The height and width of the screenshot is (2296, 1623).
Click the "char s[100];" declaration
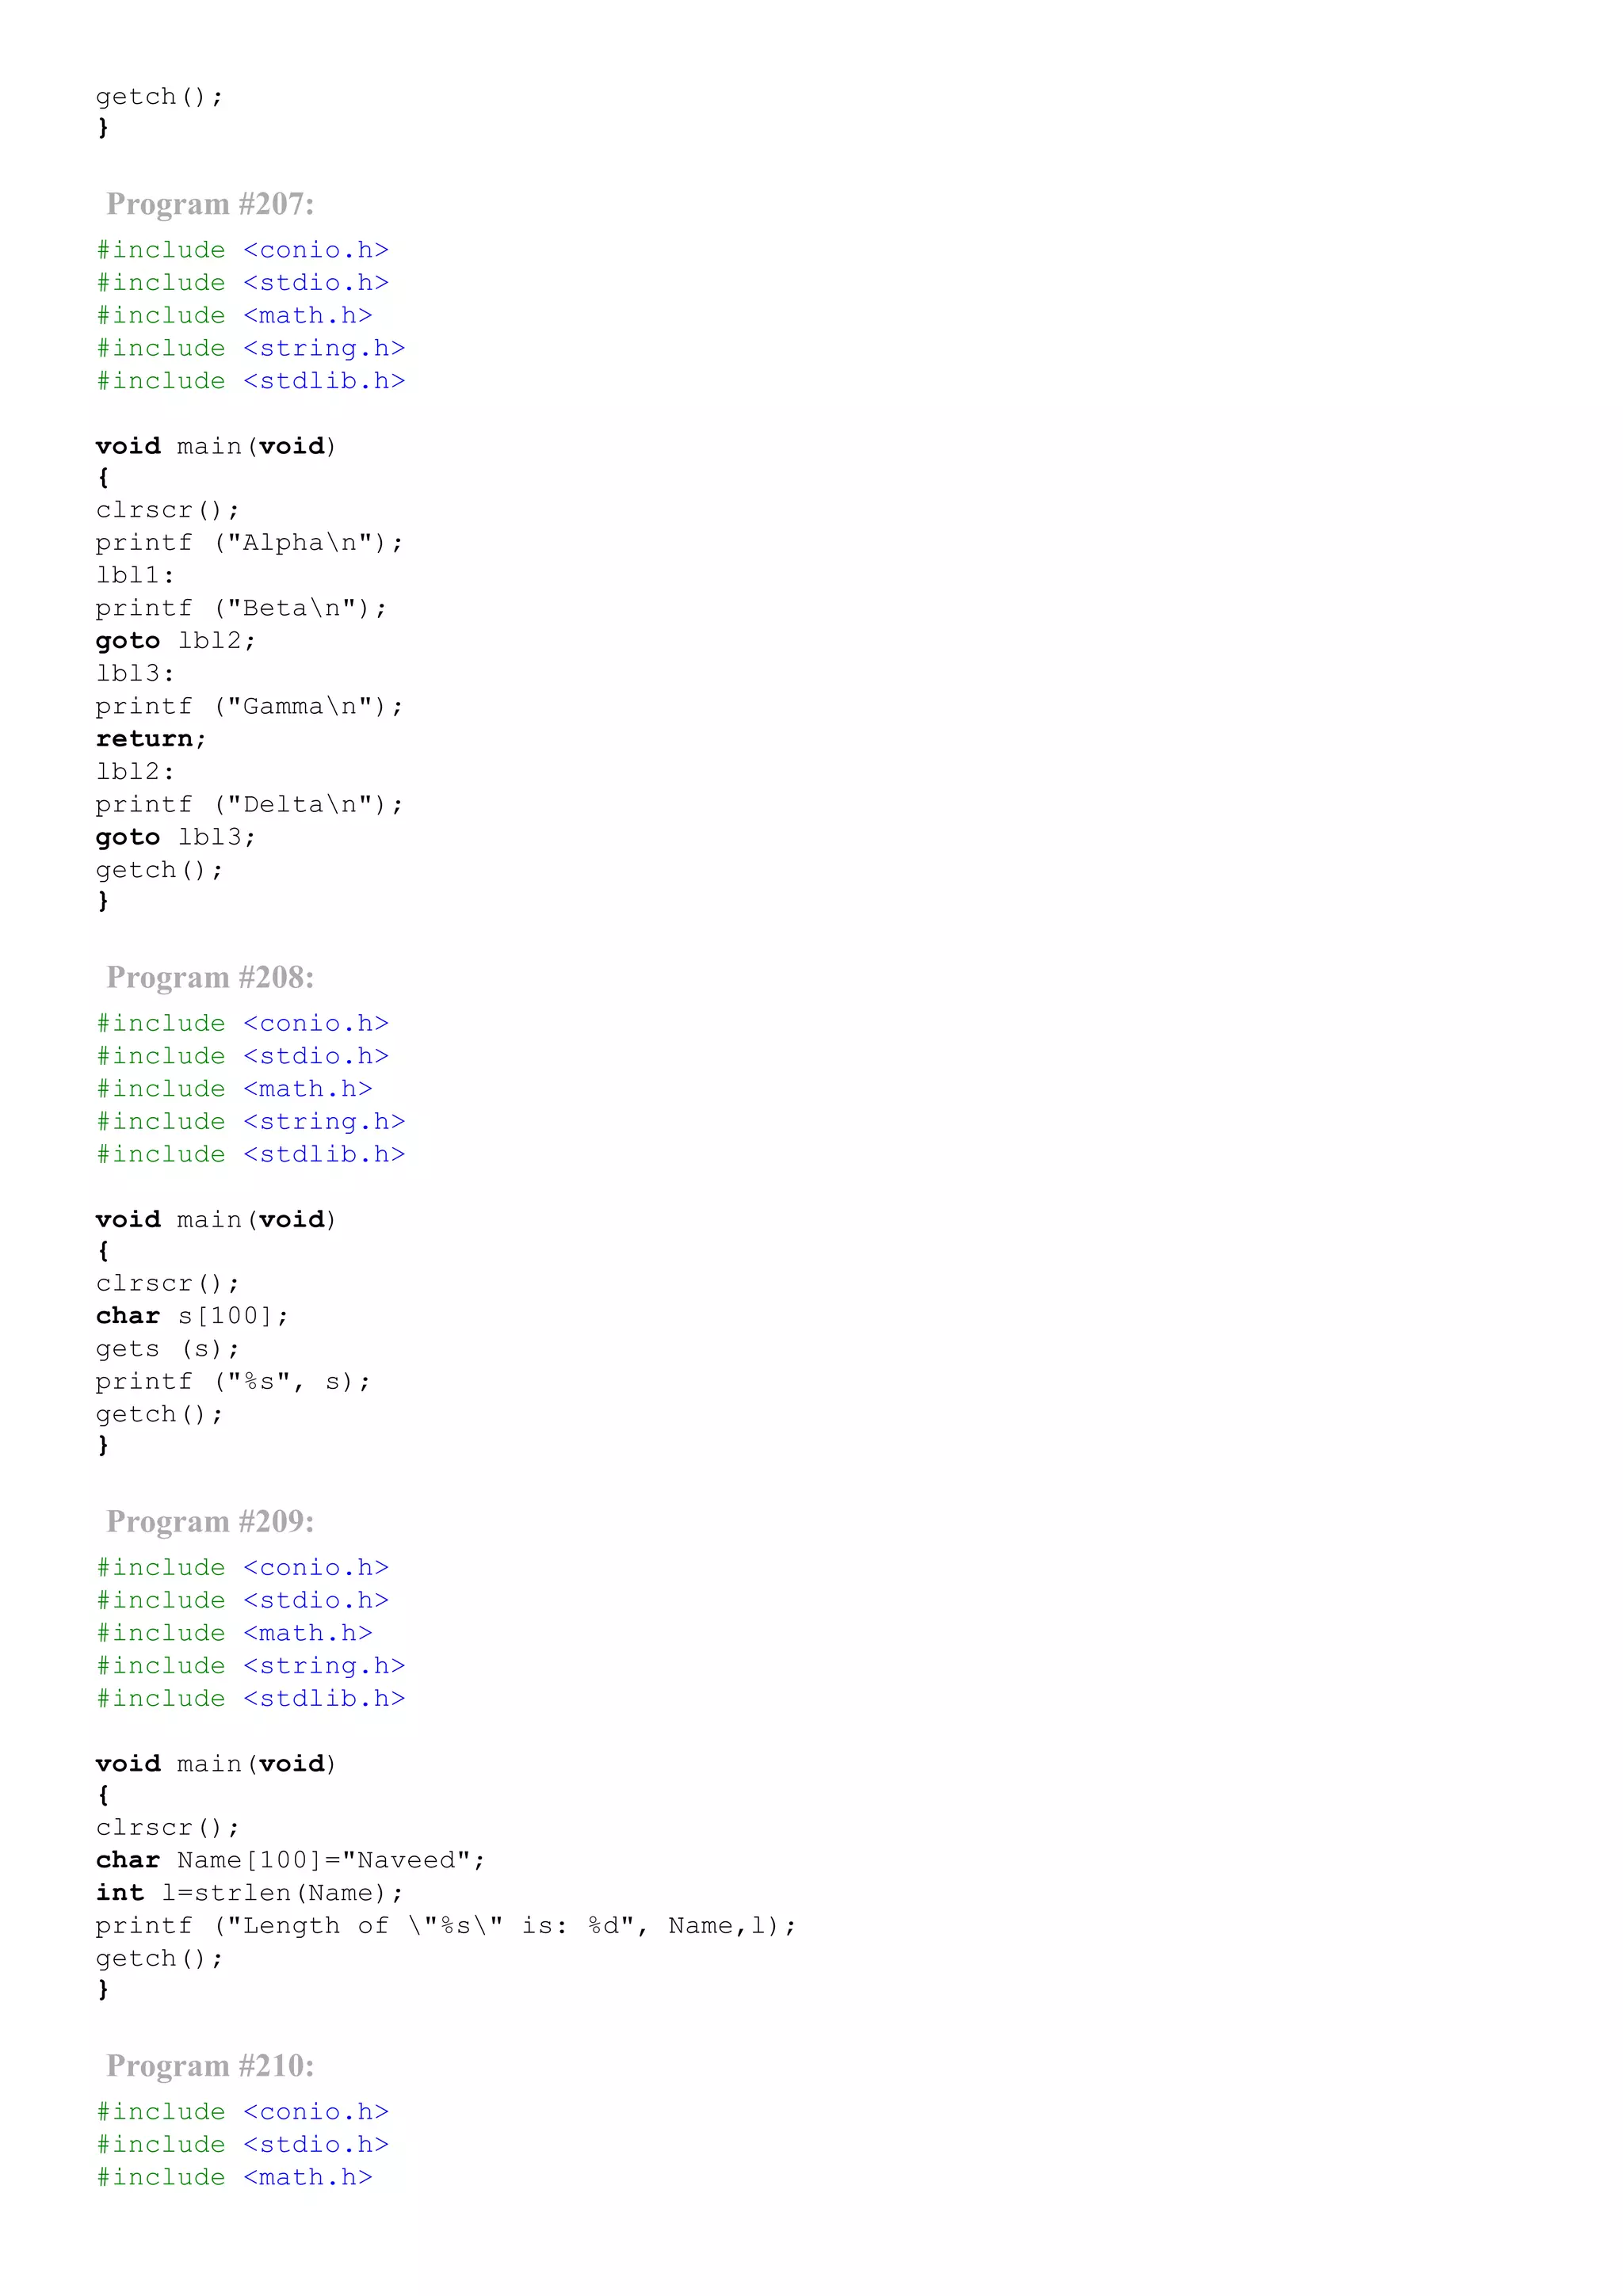coord(192,1316)
